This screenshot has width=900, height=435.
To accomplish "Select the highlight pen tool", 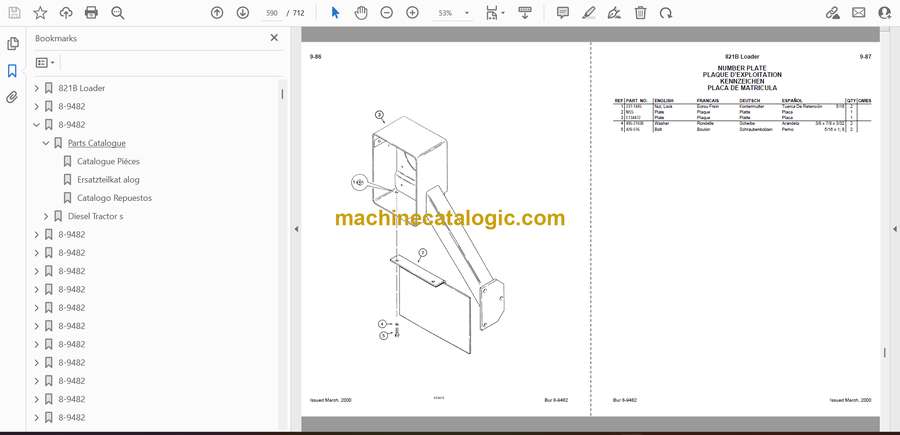I will (588, 13).
